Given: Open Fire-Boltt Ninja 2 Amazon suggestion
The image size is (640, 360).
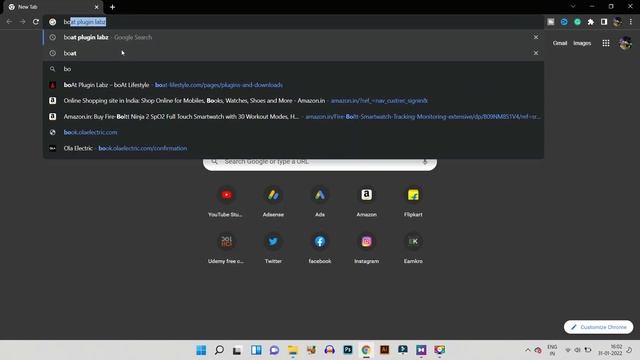Looking at the screenshot, I should coord(293,116).
